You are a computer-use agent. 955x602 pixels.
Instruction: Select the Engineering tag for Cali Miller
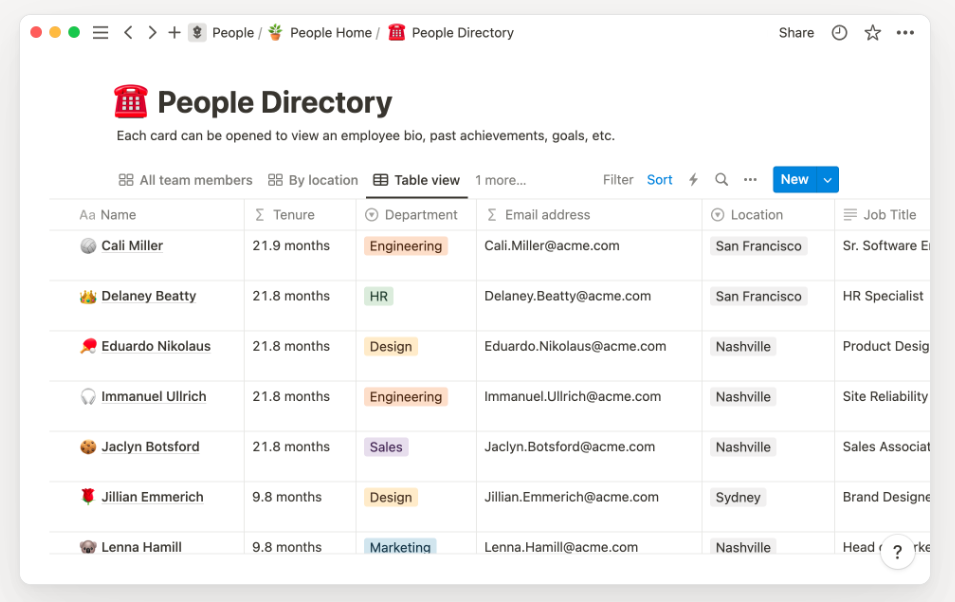coord(405,246)
